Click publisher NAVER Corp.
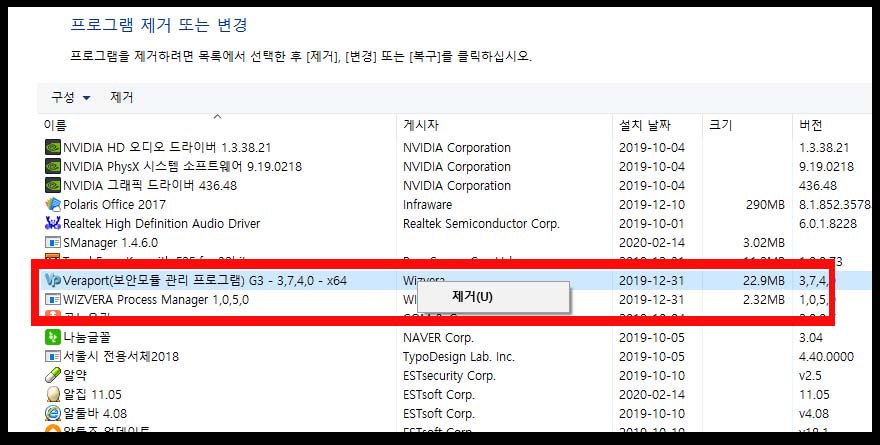Screen dimensions: 880x445 [438, 337]
